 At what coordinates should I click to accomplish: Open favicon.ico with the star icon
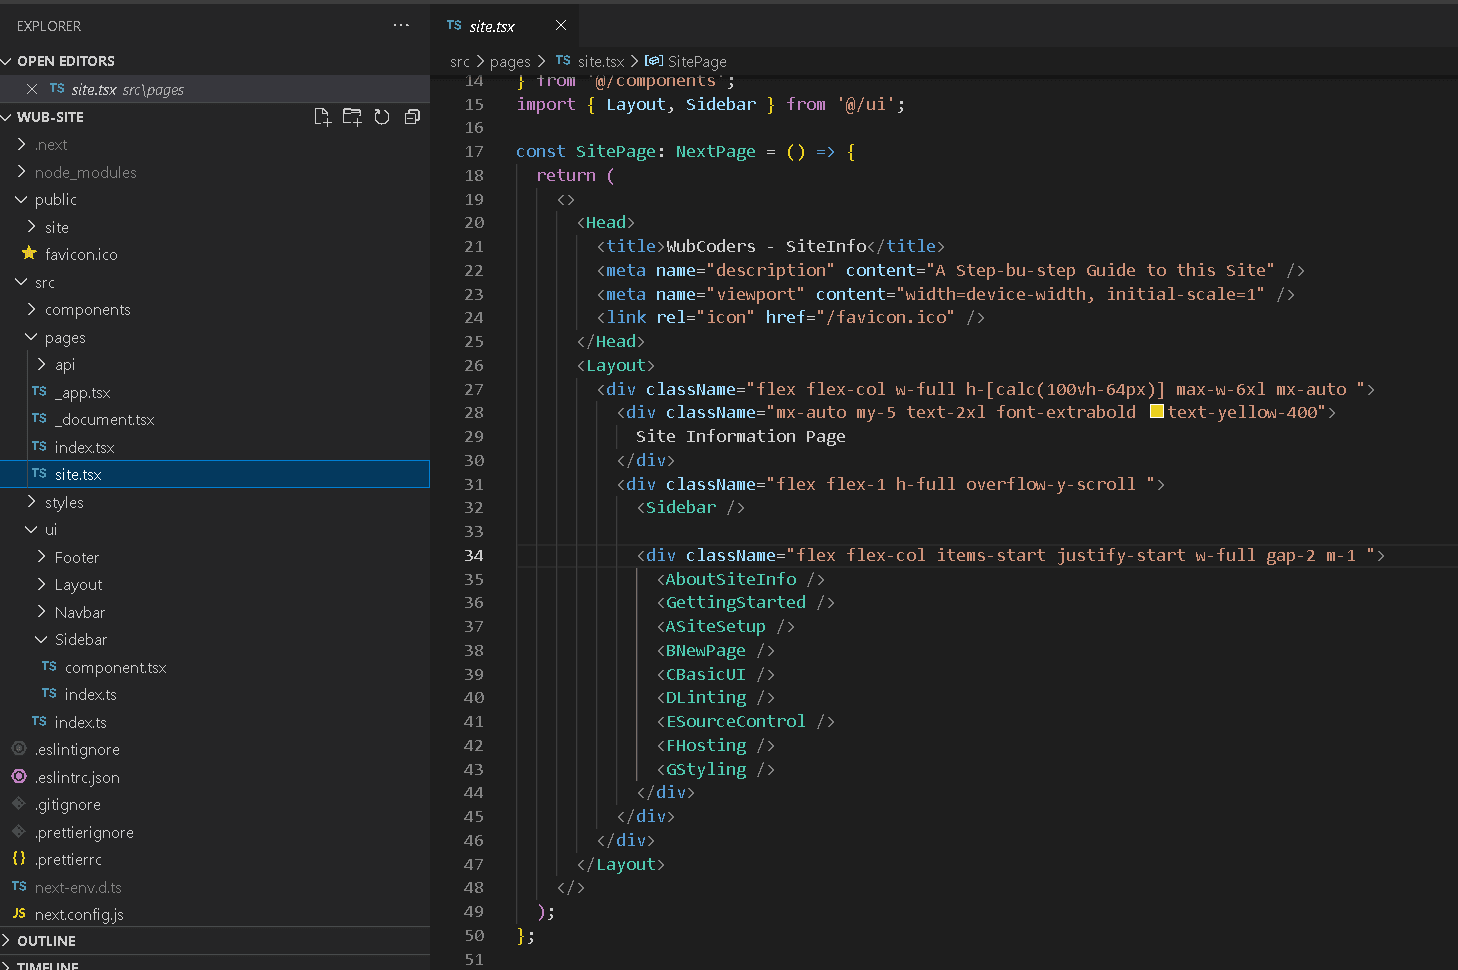tap(80, 255)
